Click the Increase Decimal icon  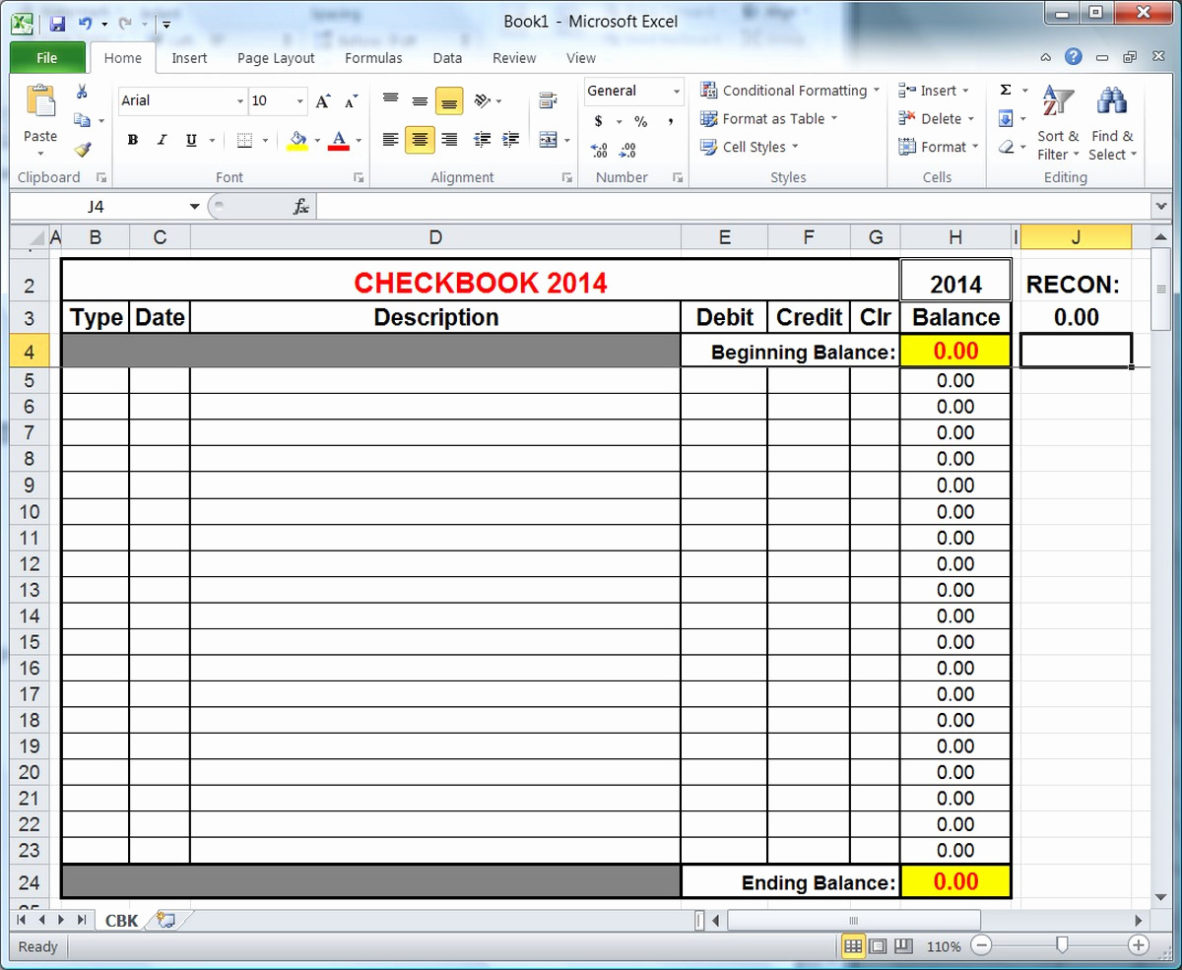(598, 150)
